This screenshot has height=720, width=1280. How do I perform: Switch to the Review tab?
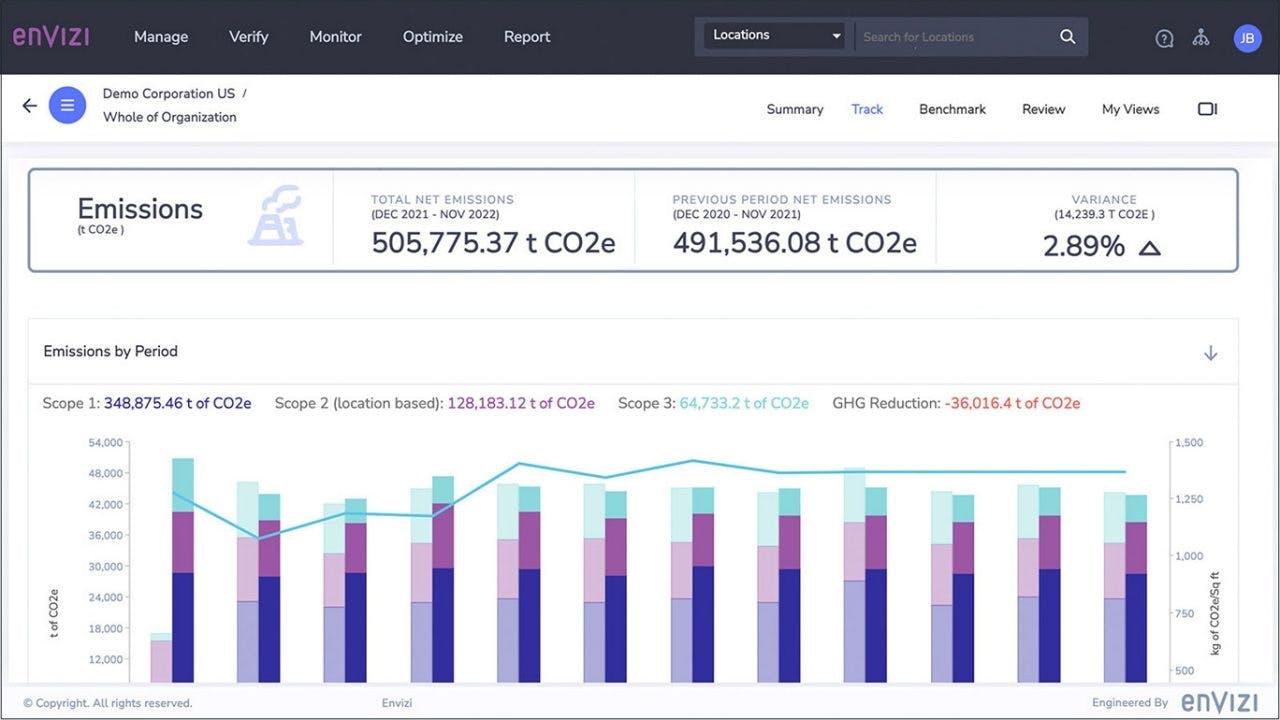click(1043, 108)
